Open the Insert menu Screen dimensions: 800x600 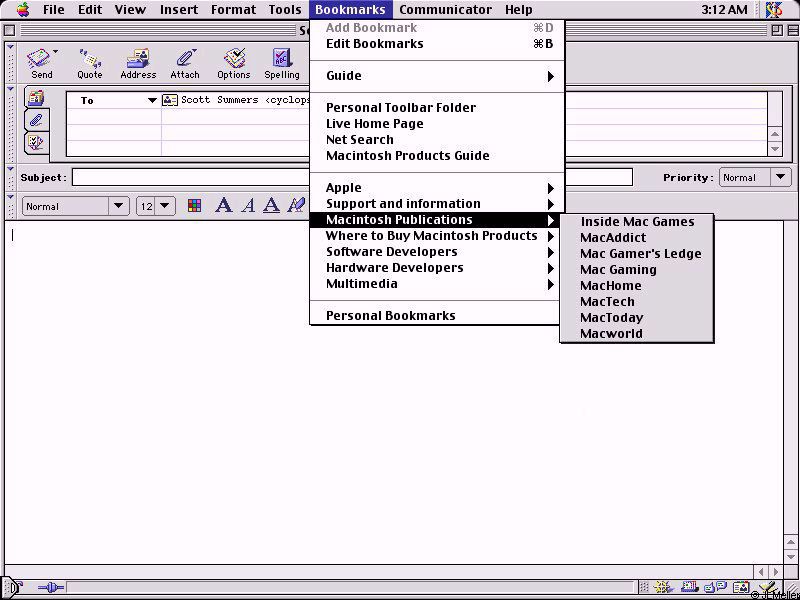click(x=179, y=10)
